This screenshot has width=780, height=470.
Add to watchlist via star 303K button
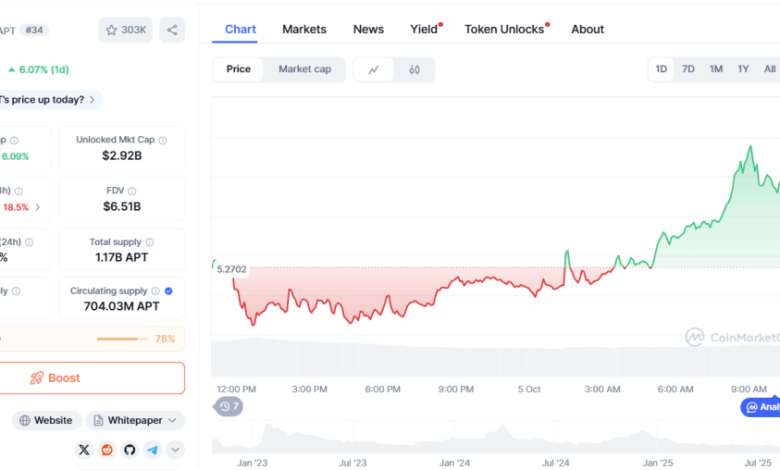click(x=126, y=30)
